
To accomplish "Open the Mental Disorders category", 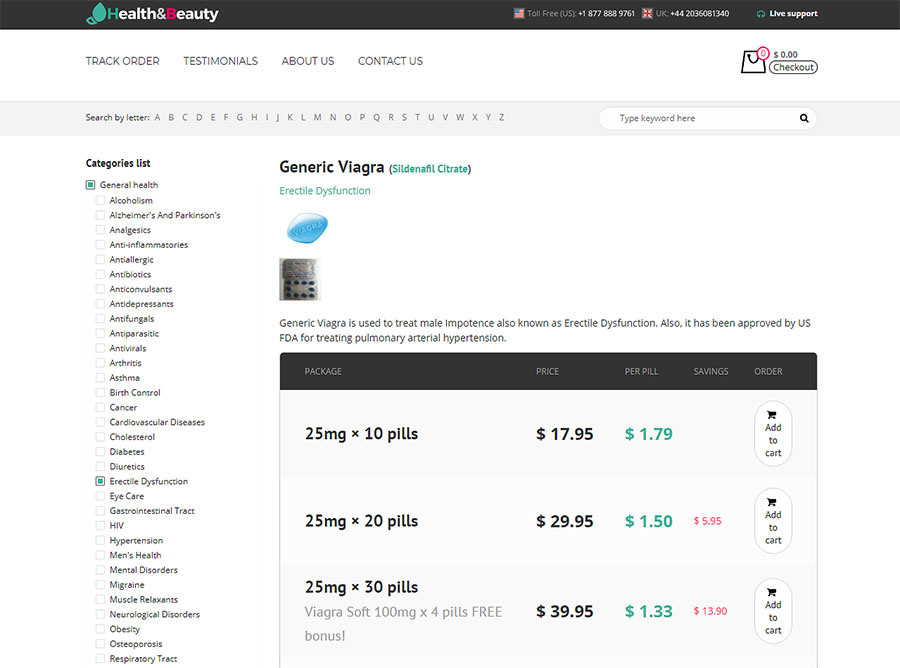I will coord(143,570).
